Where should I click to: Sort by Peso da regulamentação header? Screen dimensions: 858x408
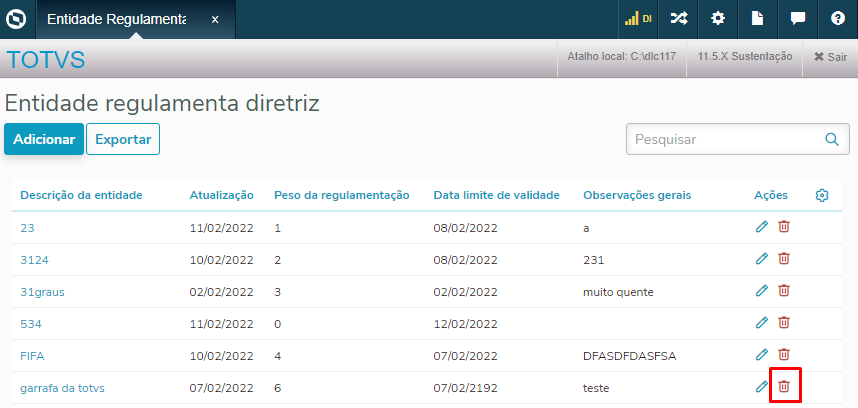pyautogui.click(x=342, y=195)
